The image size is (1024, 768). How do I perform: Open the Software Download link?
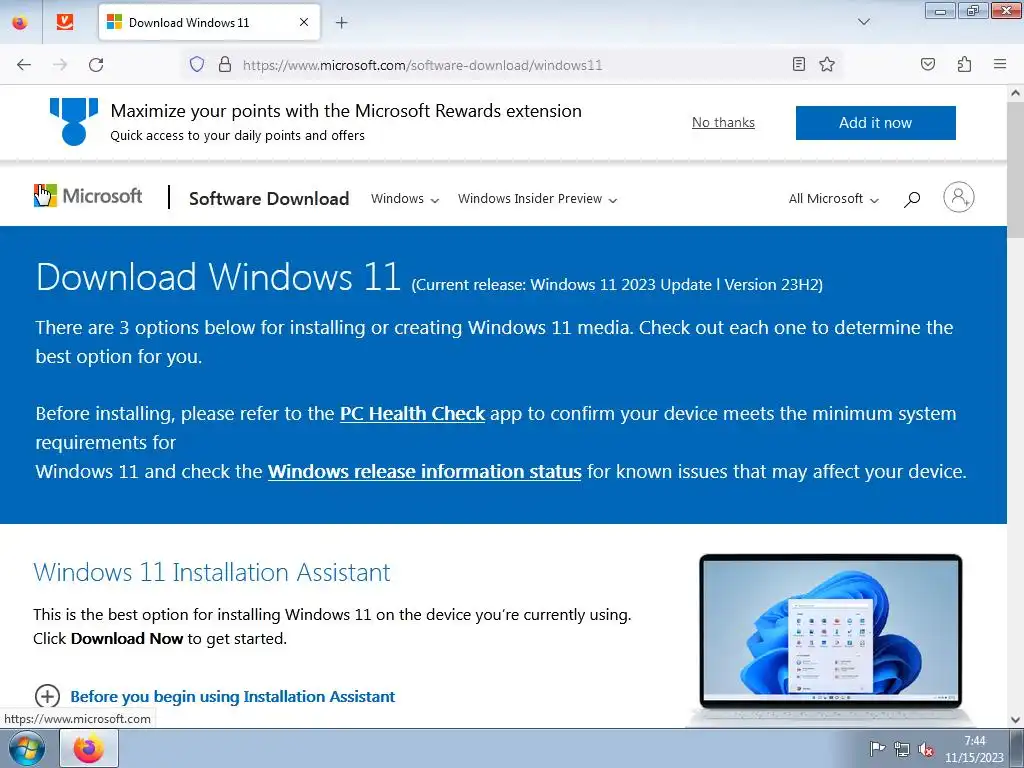[268, 199]
